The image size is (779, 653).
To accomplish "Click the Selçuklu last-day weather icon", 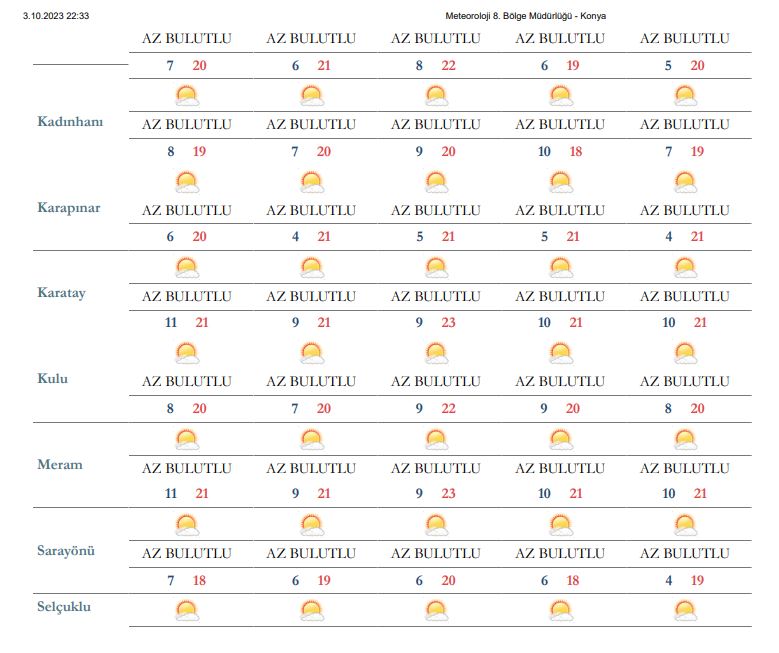I will [x=686, y=611].
